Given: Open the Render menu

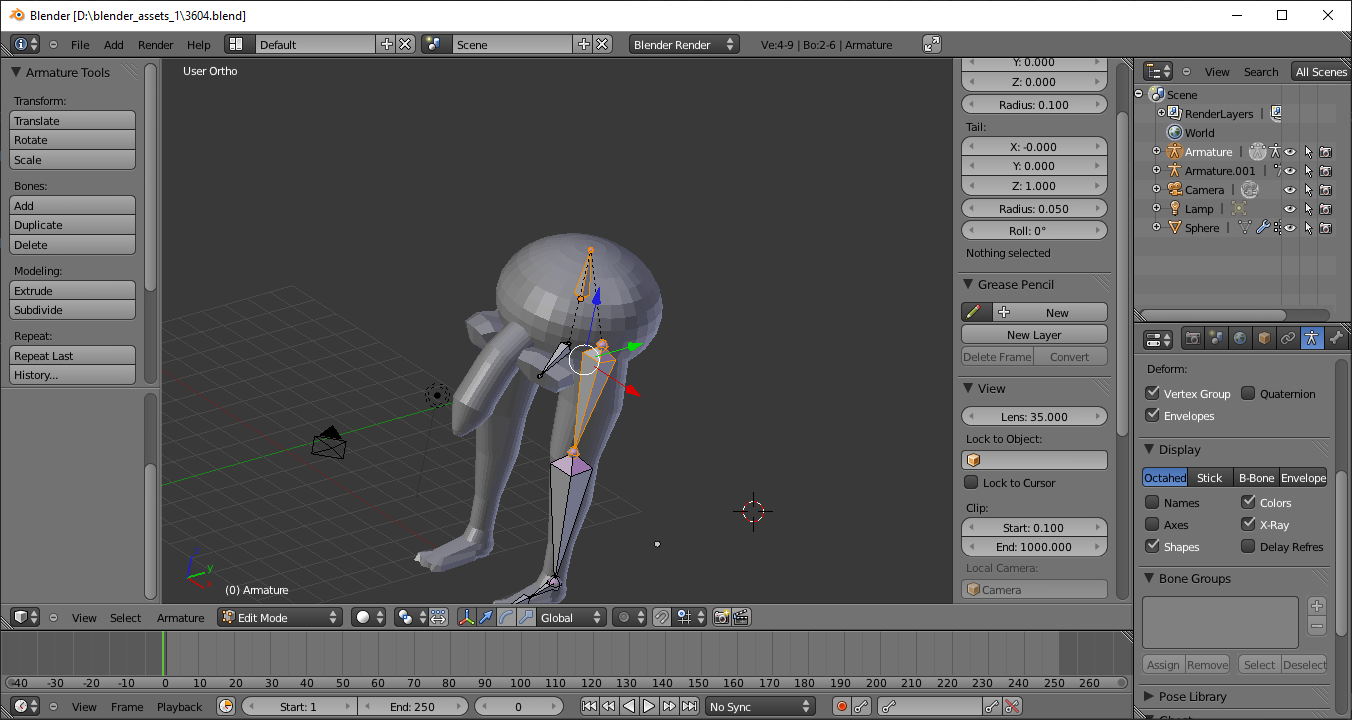Looking at the screenshot, I should click(155, 45).
